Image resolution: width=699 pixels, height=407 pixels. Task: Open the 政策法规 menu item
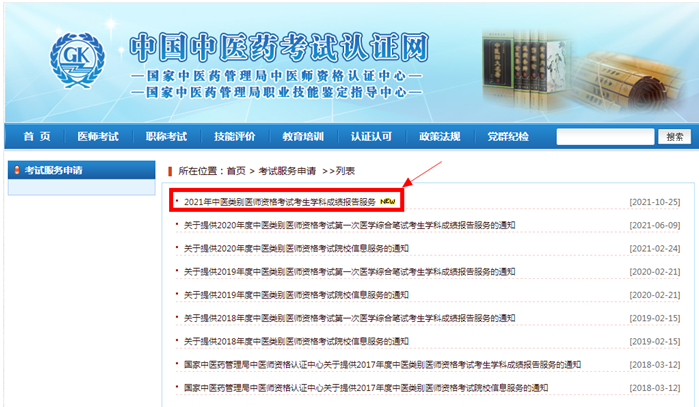click(x=439, y=137)
